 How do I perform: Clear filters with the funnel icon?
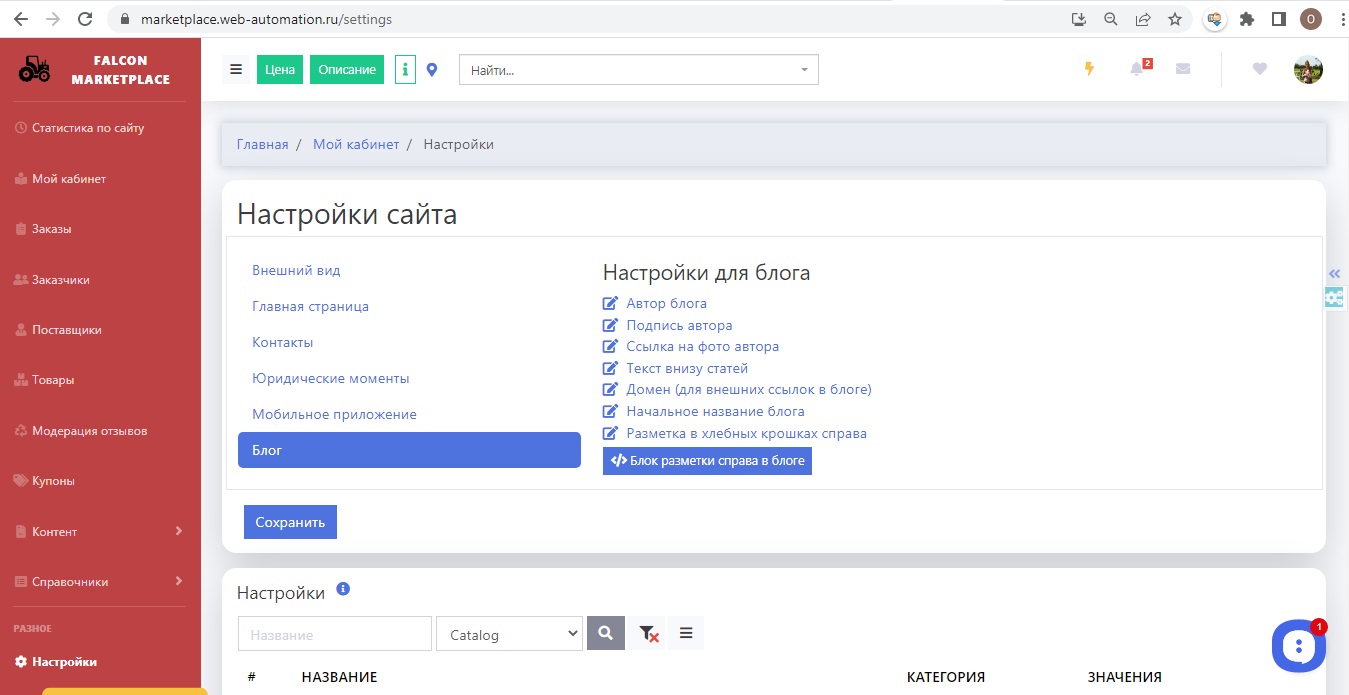point(648,633)
